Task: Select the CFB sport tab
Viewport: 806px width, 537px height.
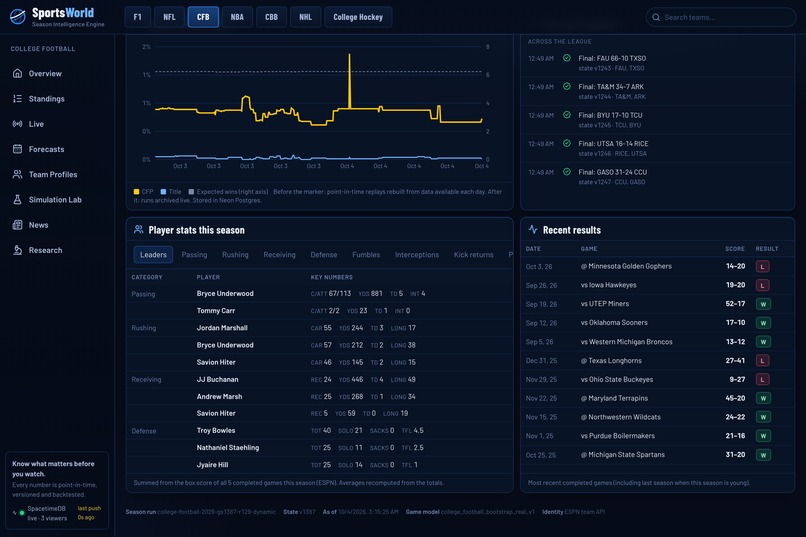Action: tap(203, 17)
